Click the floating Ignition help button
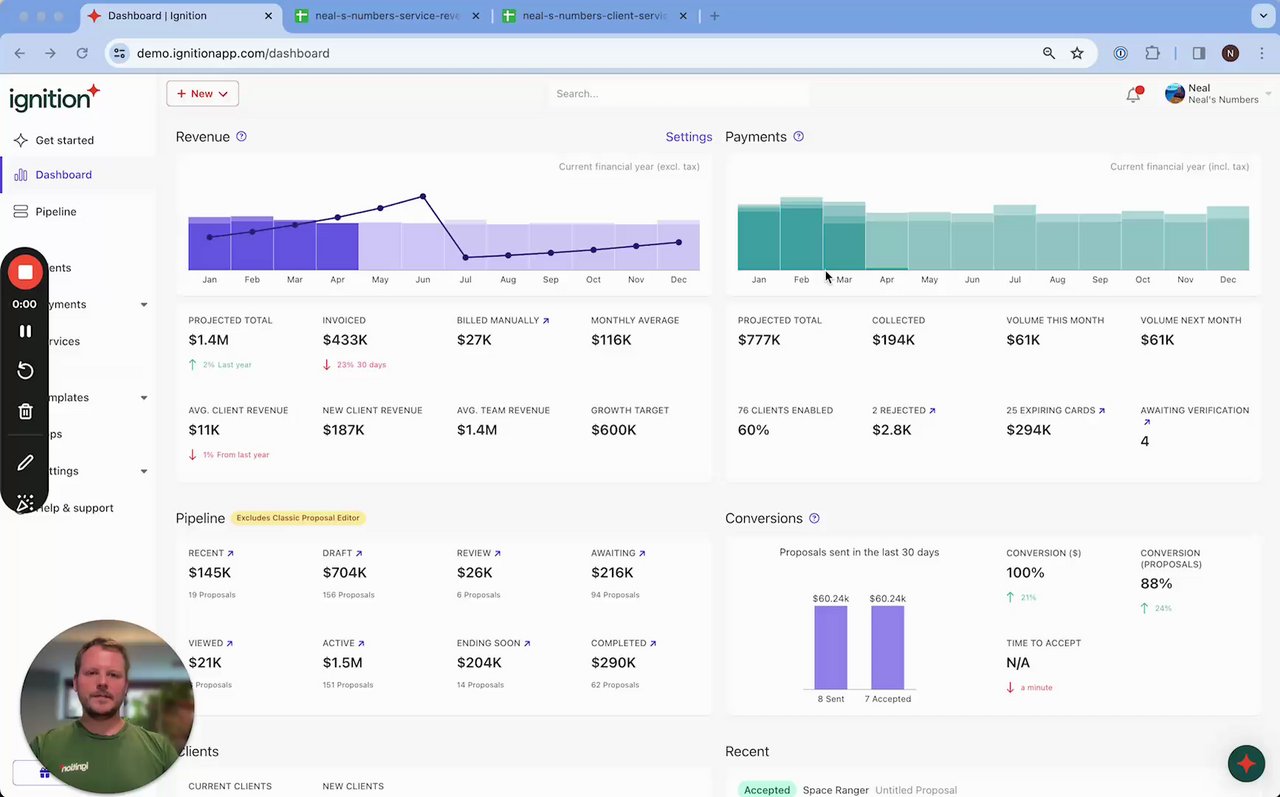1280x797 pixels. (1246, 764)
